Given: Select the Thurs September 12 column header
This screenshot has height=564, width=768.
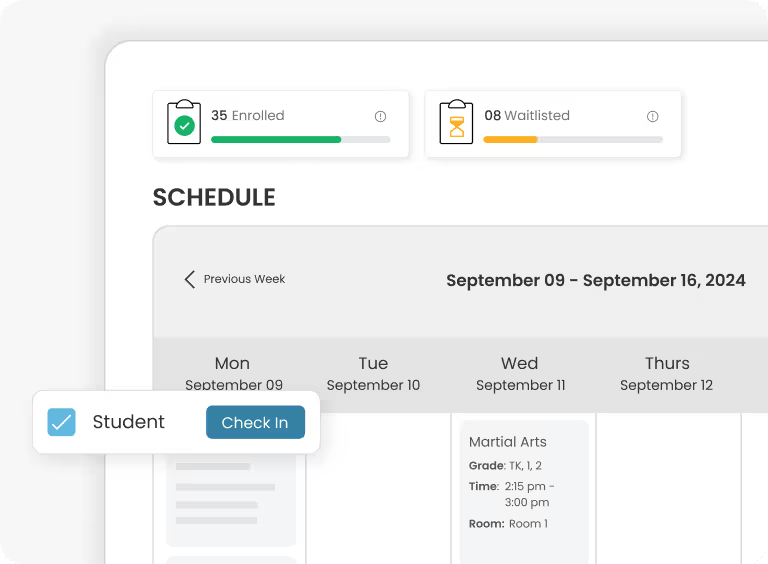Looking at the screenshot, I should pyautogui.click(x=666, y=373).
